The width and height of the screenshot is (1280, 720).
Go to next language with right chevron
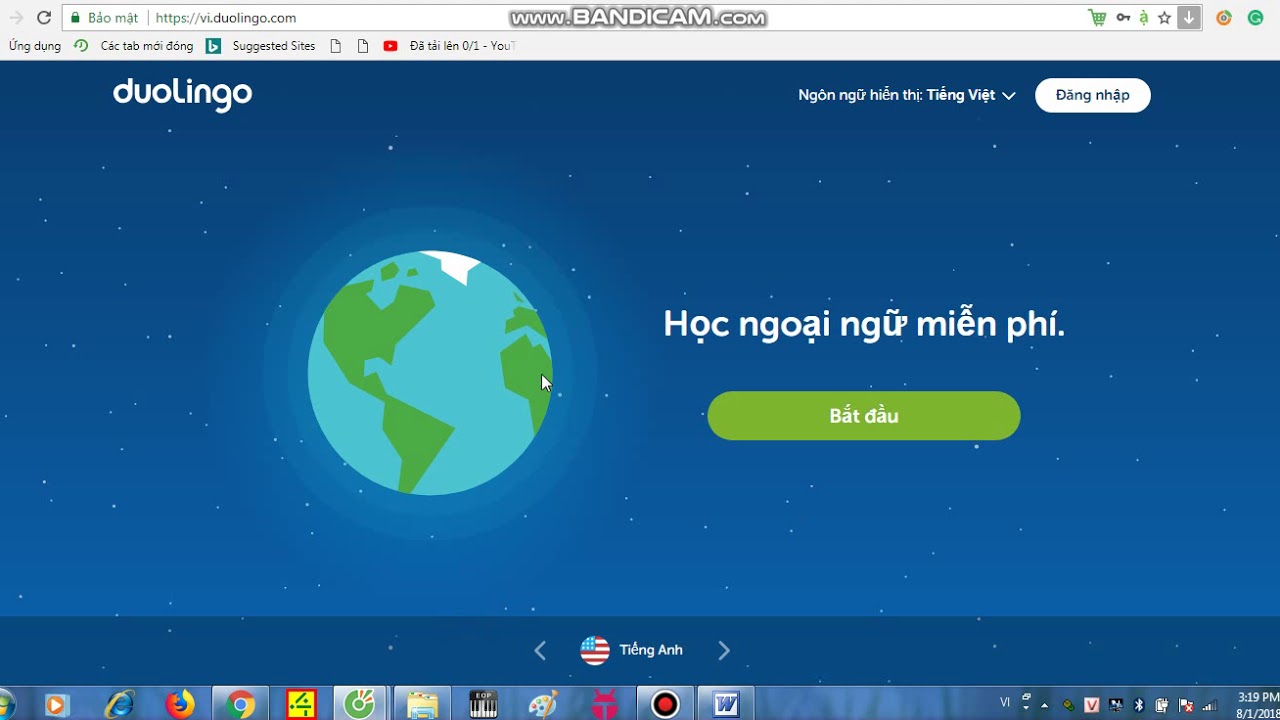pos(724,651)
